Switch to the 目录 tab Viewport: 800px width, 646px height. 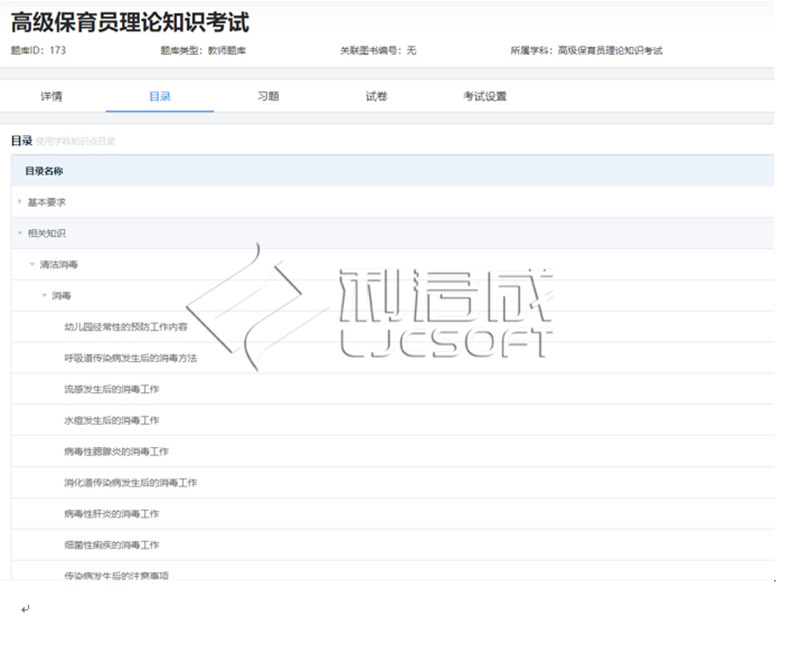160,96
